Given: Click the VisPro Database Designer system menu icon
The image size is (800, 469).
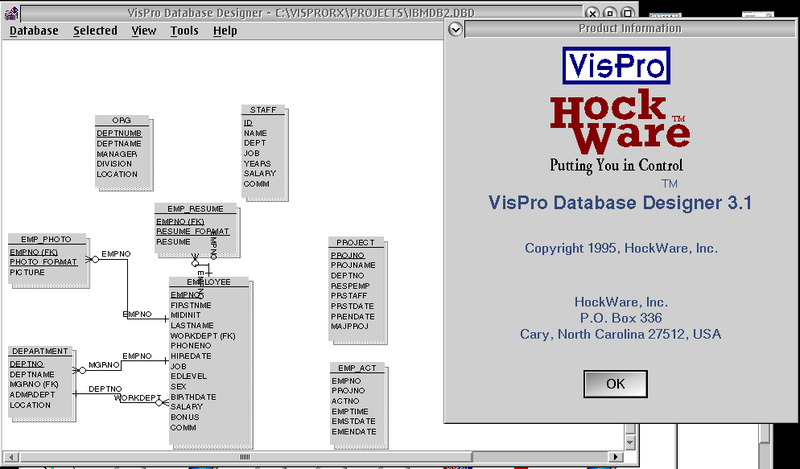Looking at the screenshot, I should tap(11, 13).
